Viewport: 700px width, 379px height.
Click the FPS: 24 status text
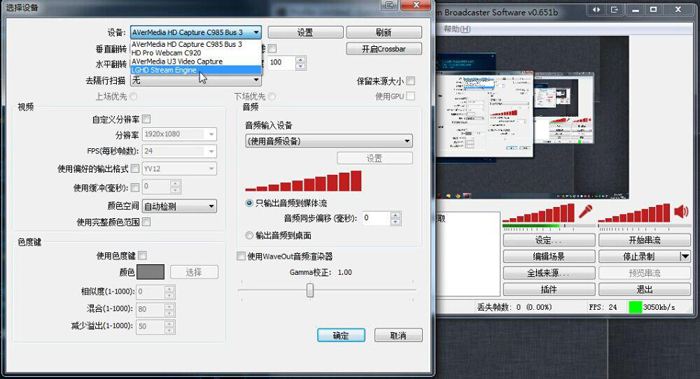603,307
